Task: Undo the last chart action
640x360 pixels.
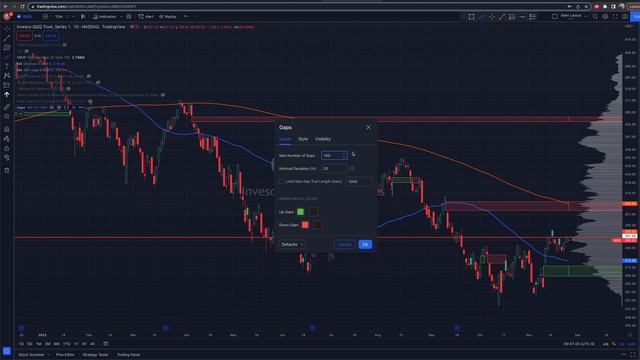Action: pos(186,17)
